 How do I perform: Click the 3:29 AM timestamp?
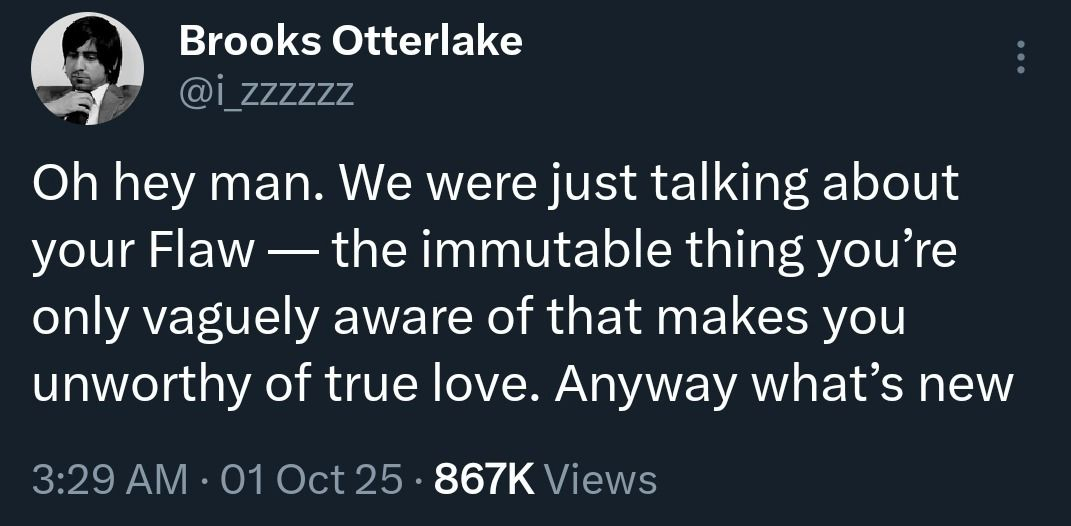tap(109, 478)
